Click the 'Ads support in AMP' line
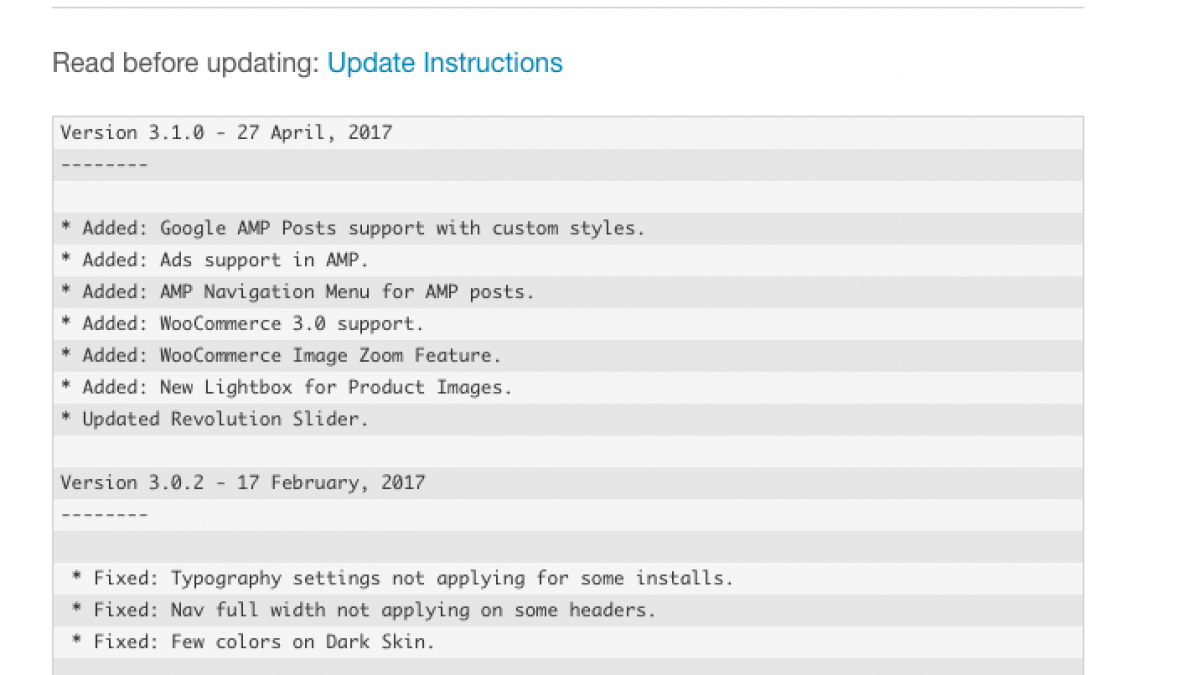This screenshot has height=675, width=1200. point(264,260)
